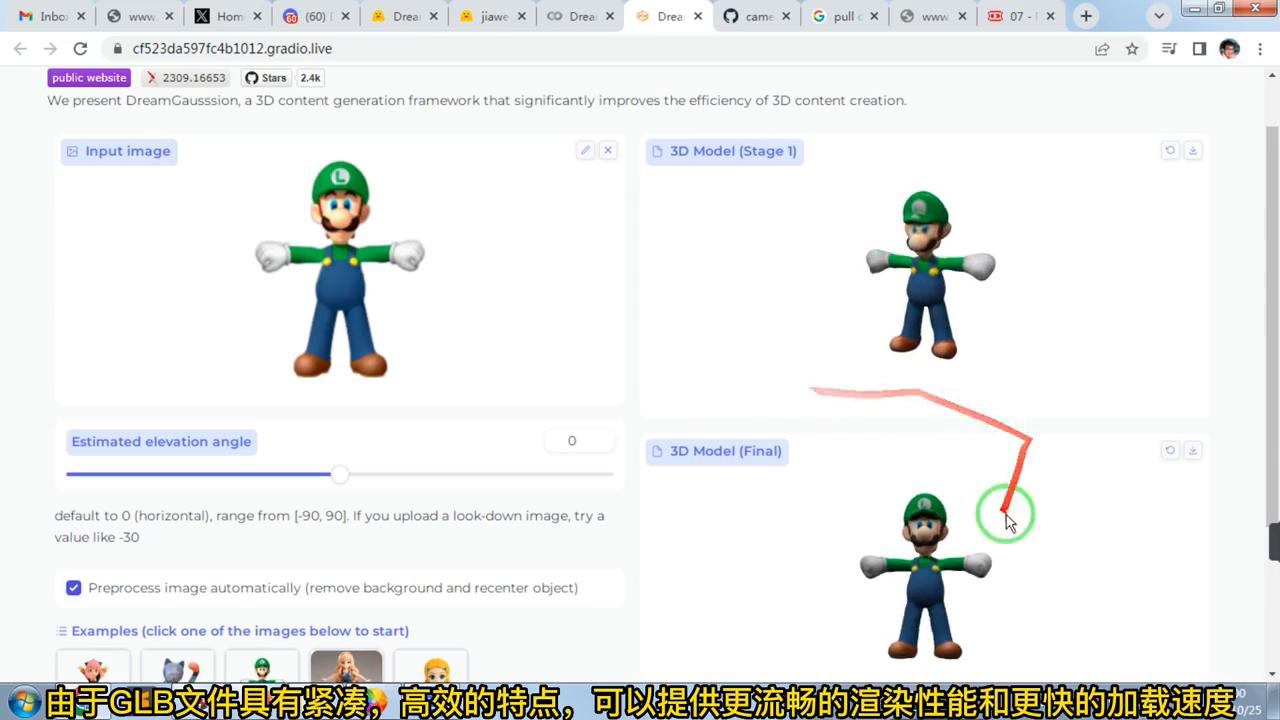Click the site lock icon in address bar
Image resolution: width=1280 pixels, height=720 pixels.
(x=116, y=49)
